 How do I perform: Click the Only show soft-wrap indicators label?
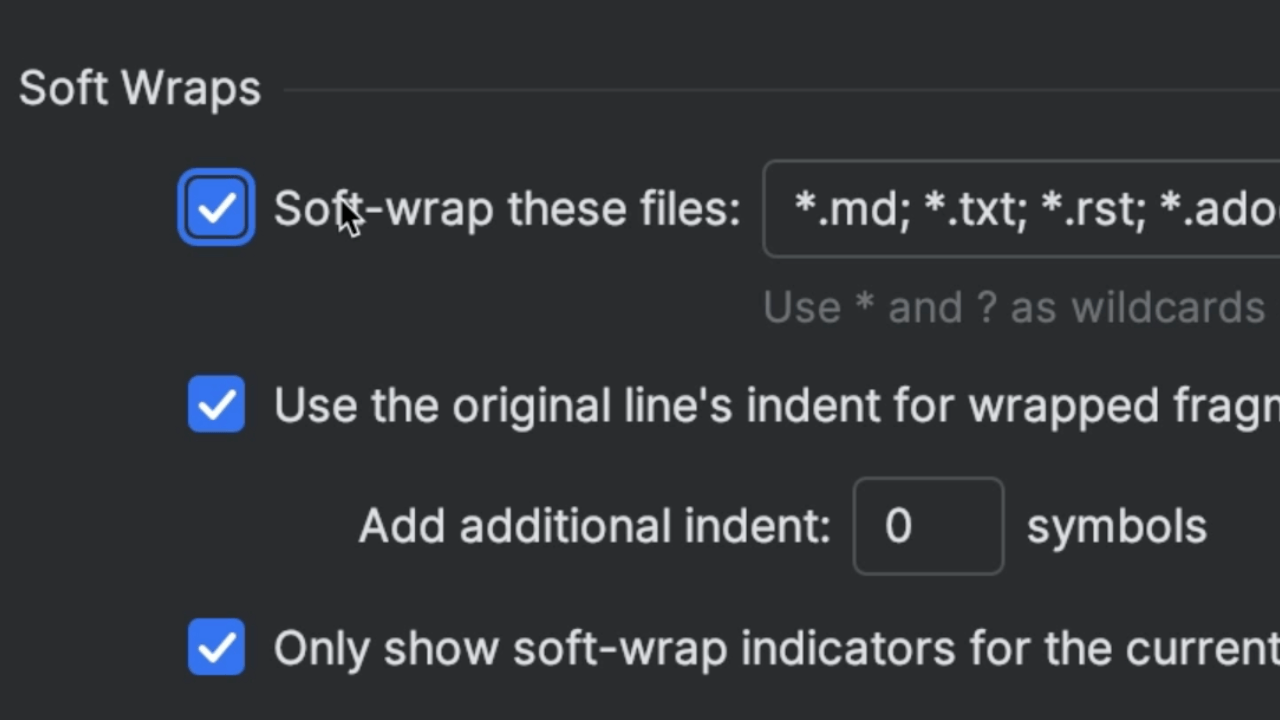tap(700, 647)
